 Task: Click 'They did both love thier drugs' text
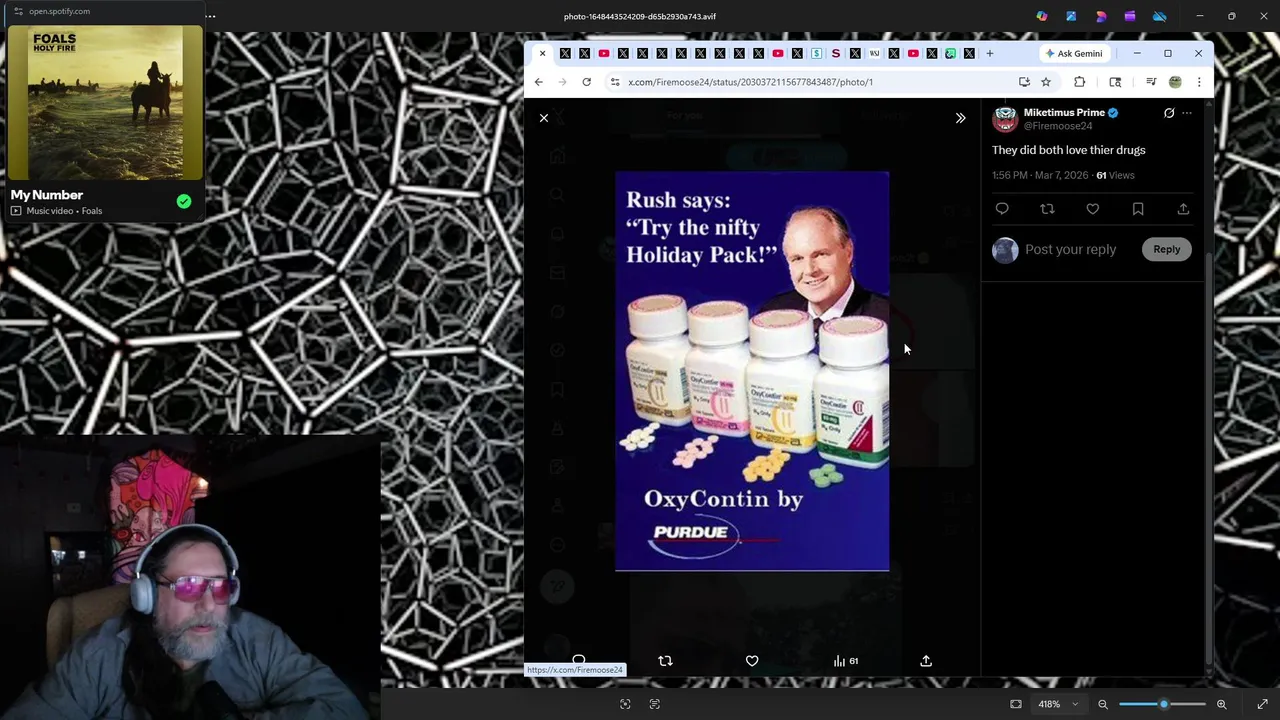[1069, 150]
